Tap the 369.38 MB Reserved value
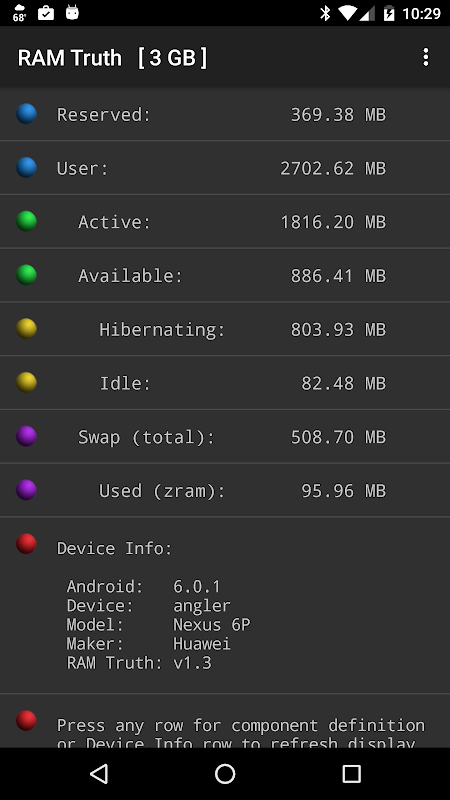The image size is (450, 800). (338, 115)
